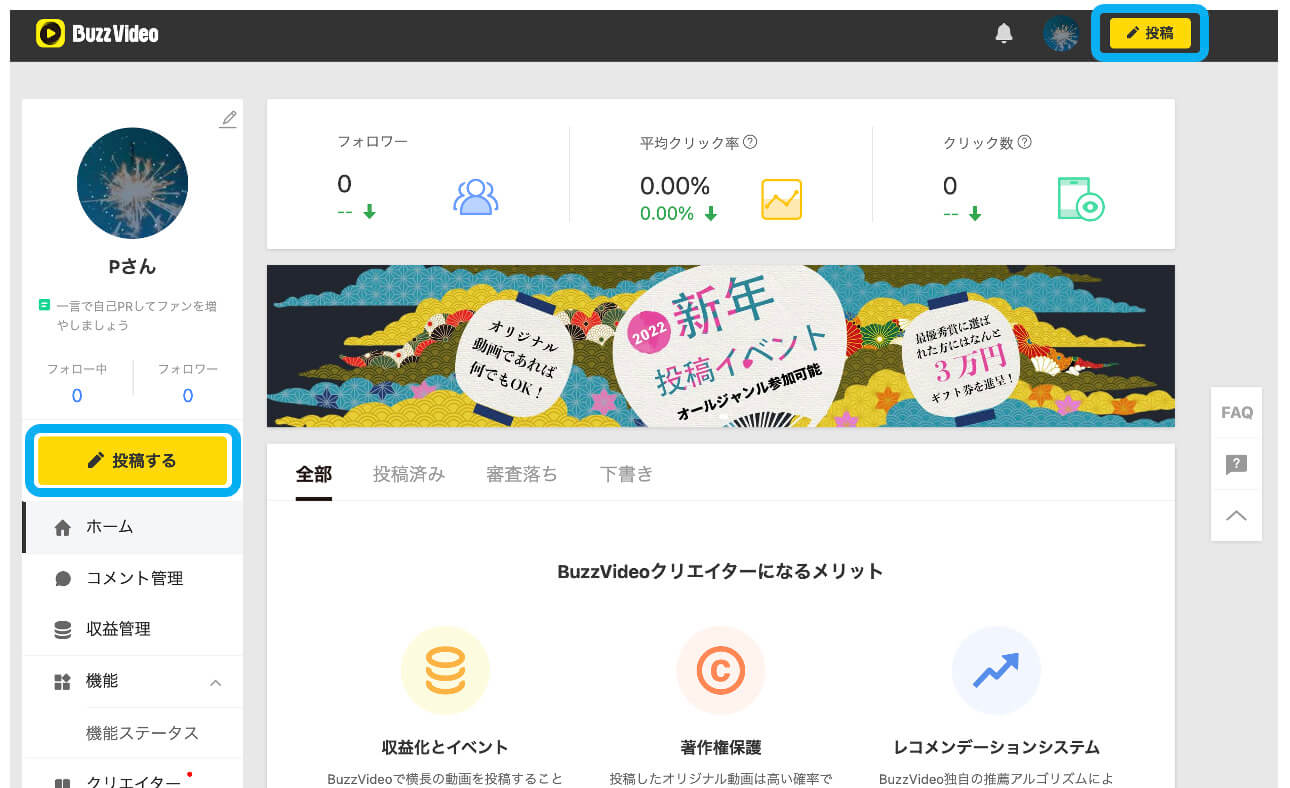Click the back-to-top arrow button
Viewport: 1290px width, 788px height.
coord(1236,516)
